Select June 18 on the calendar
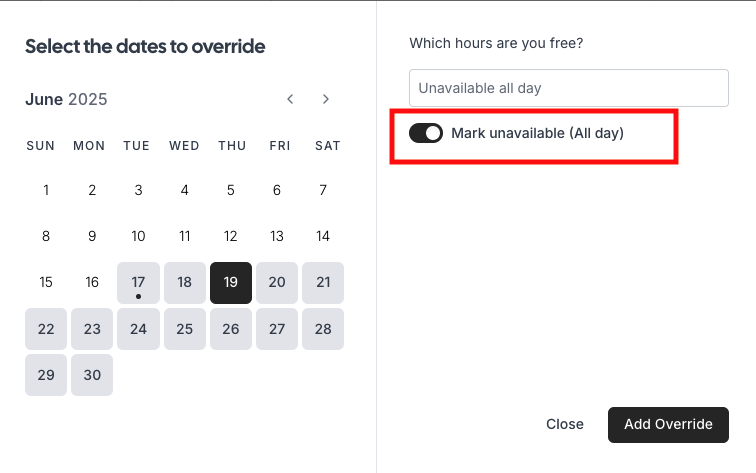 185,283
